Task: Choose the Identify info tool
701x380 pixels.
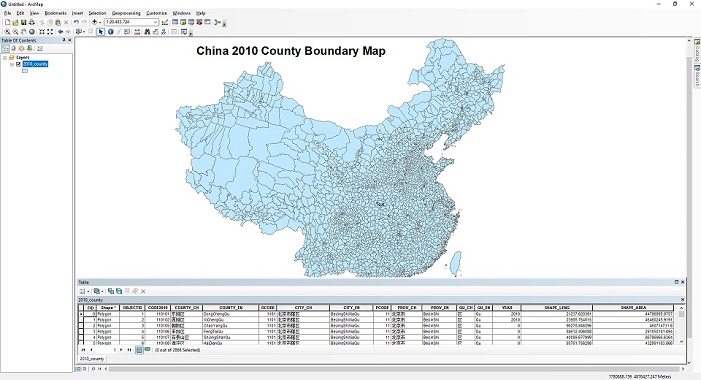Action: pyautogui.click(x=110, y=32)
